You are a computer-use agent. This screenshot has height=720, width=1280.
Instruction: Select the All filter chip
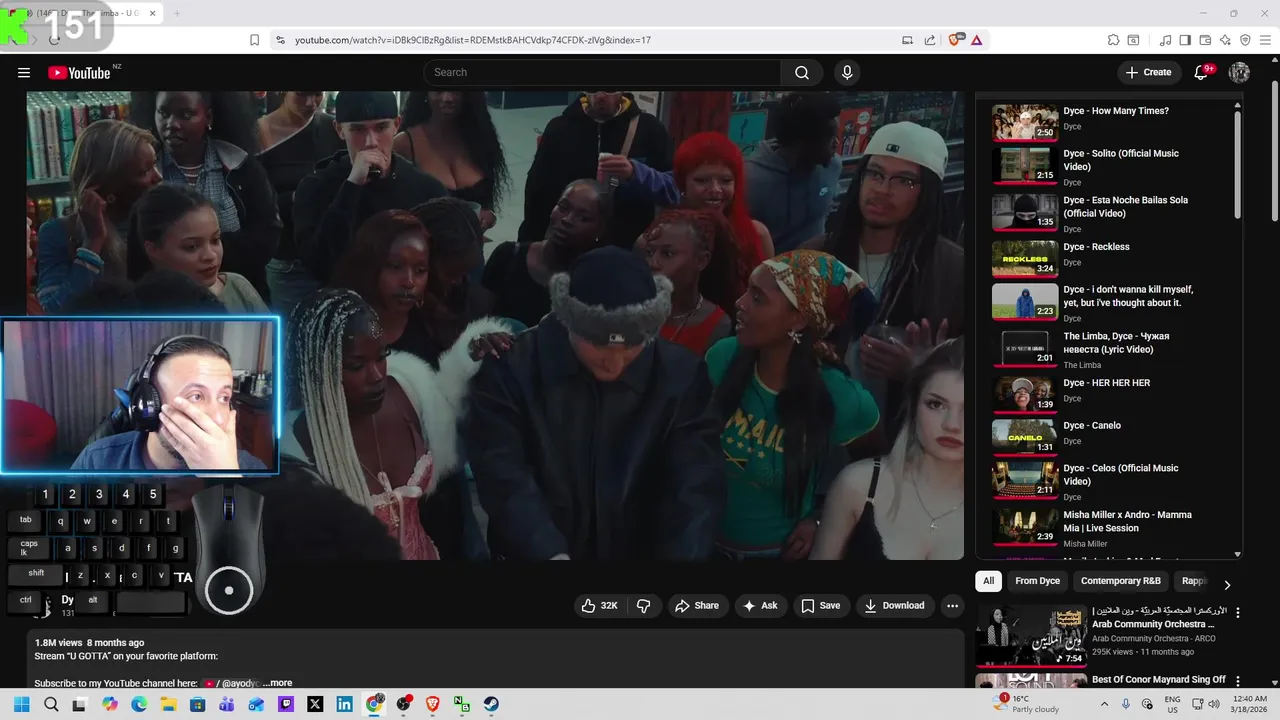[988, 581]
